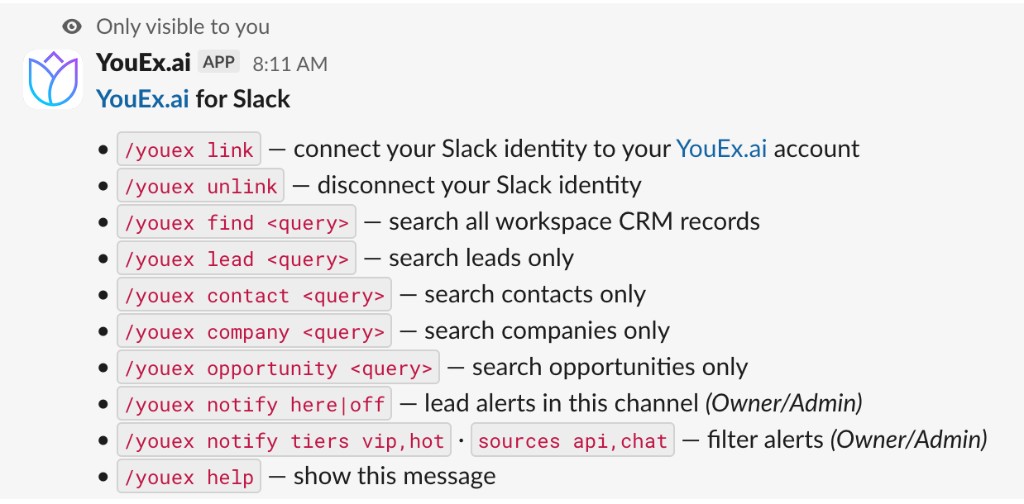Click 'Only visible to you' label text
This screenshot has width=1024, height=504.
[183, 27]
